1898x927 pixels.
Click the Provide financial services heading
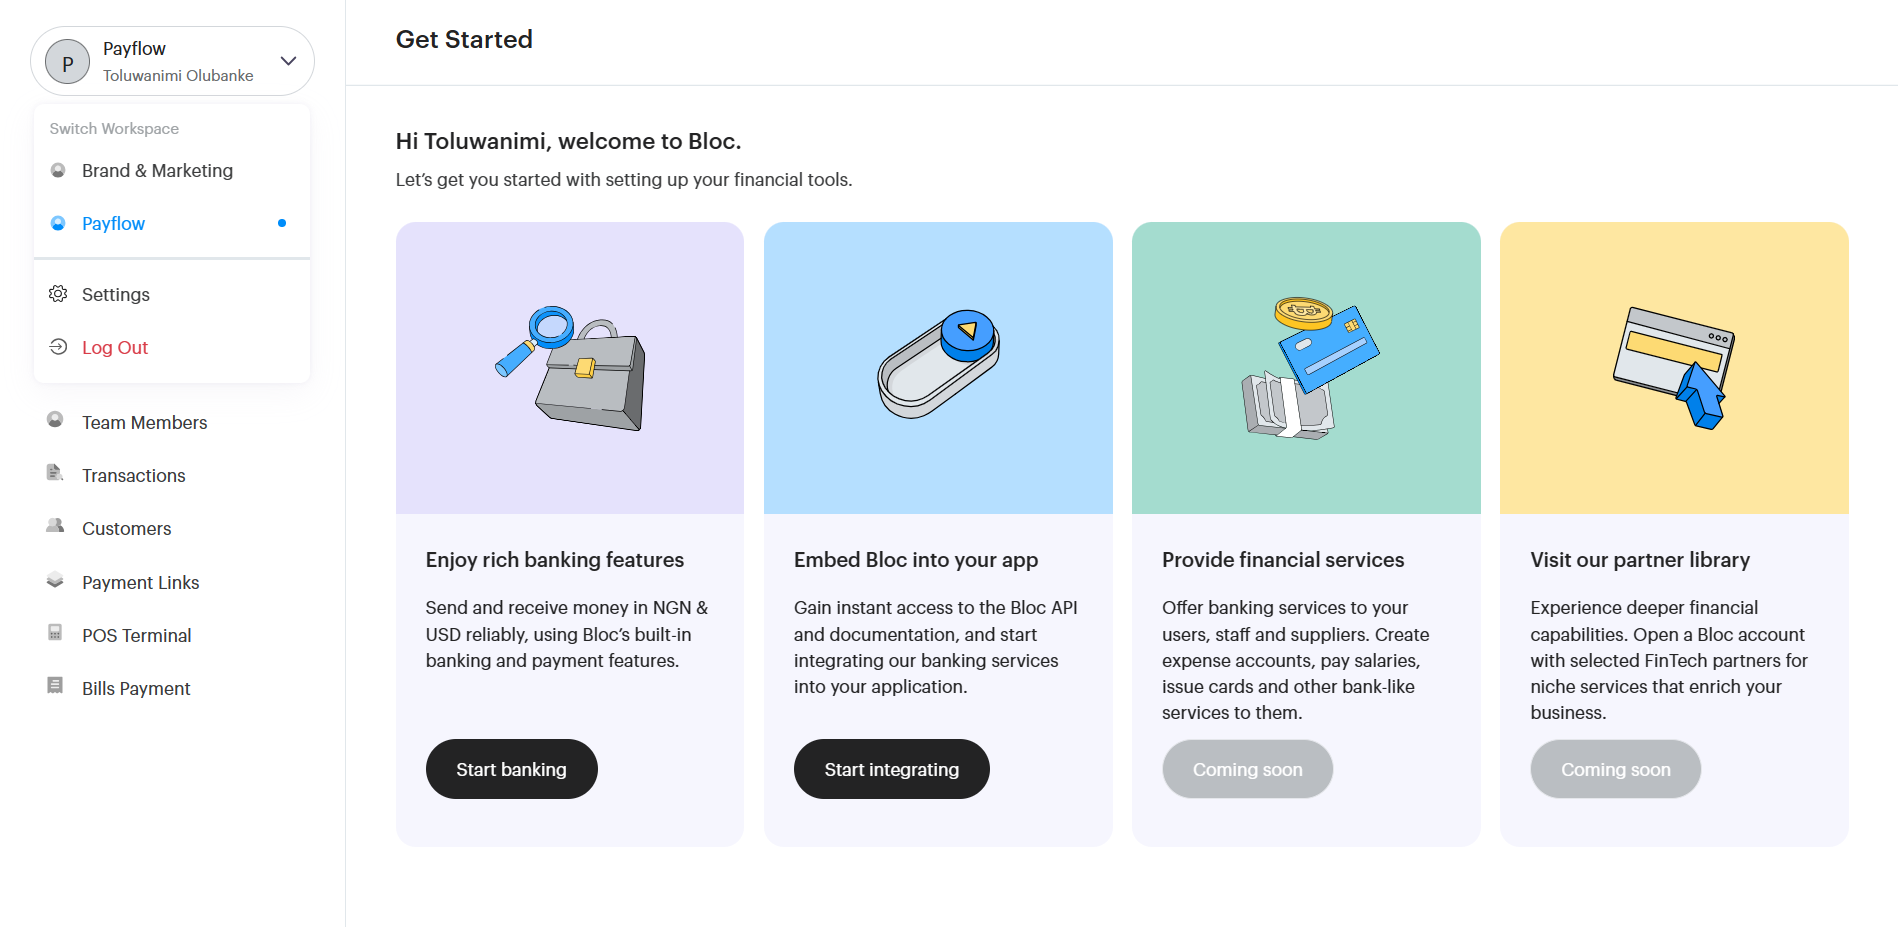1283,560
